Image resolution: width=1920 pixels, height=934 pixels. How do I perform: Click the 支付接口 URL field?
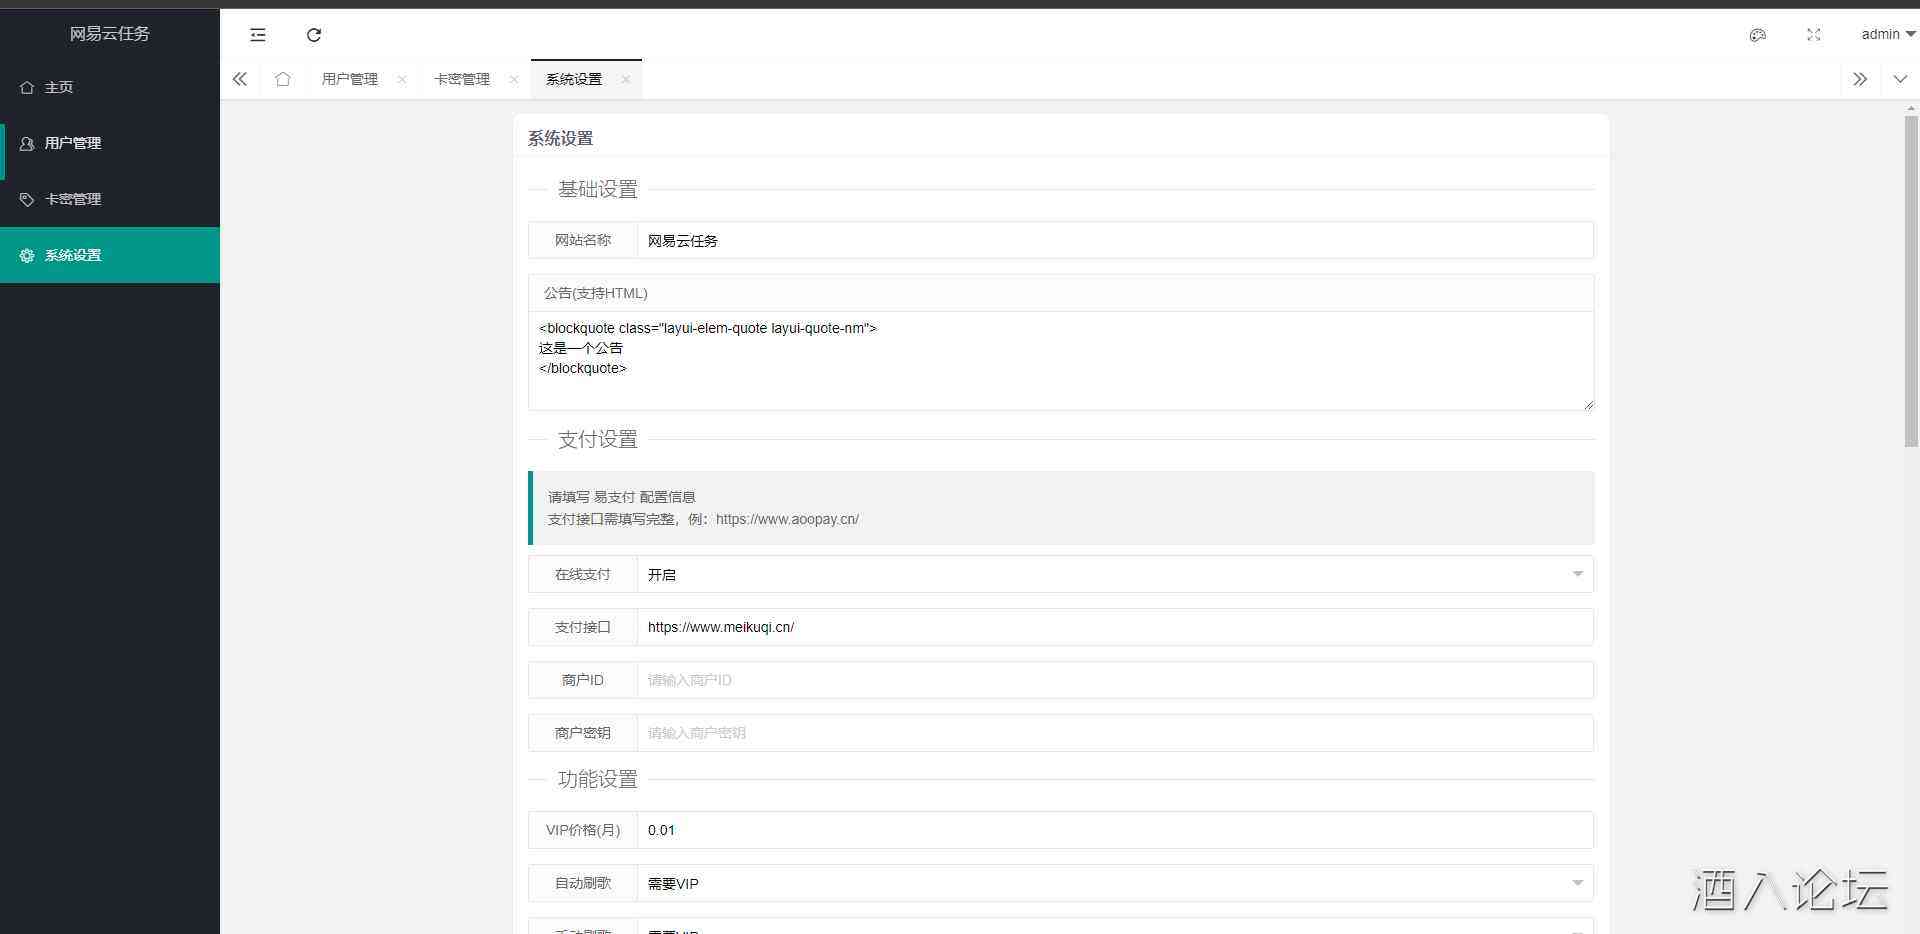(x=1114, y=627)
